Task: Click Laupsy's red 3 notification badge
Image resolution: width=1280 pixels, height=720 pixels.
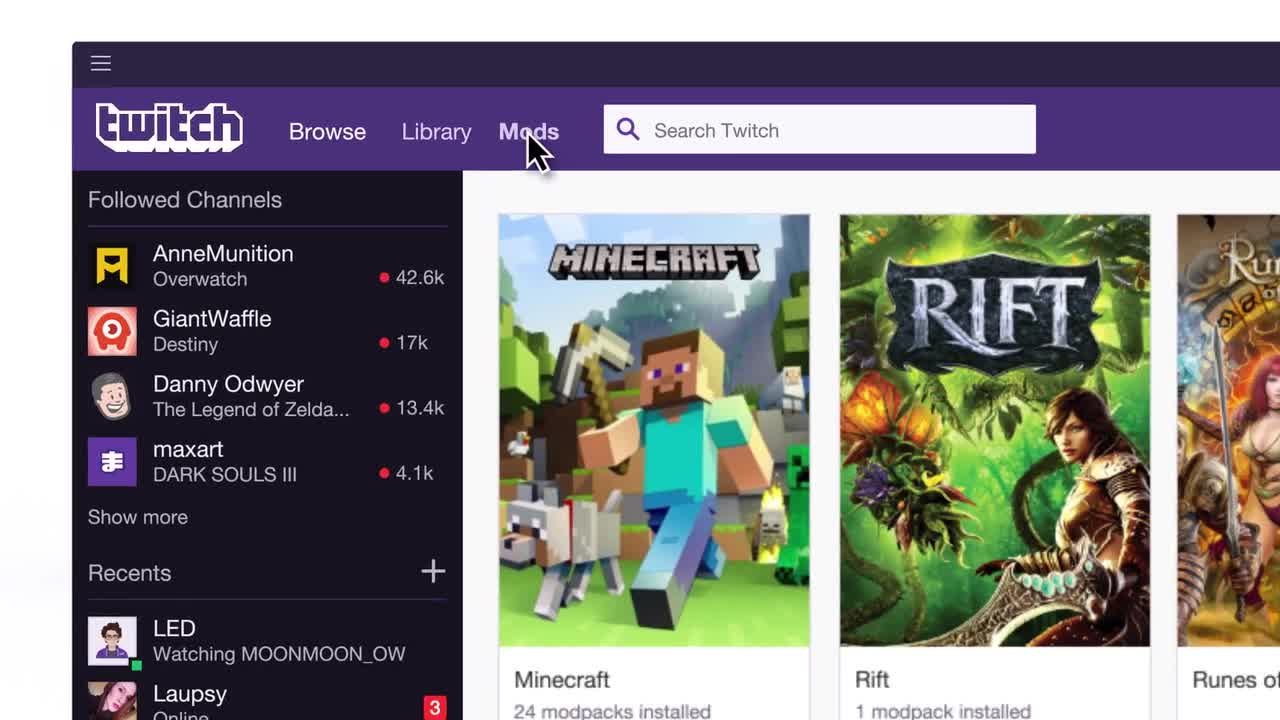Action: click(434, 708)
